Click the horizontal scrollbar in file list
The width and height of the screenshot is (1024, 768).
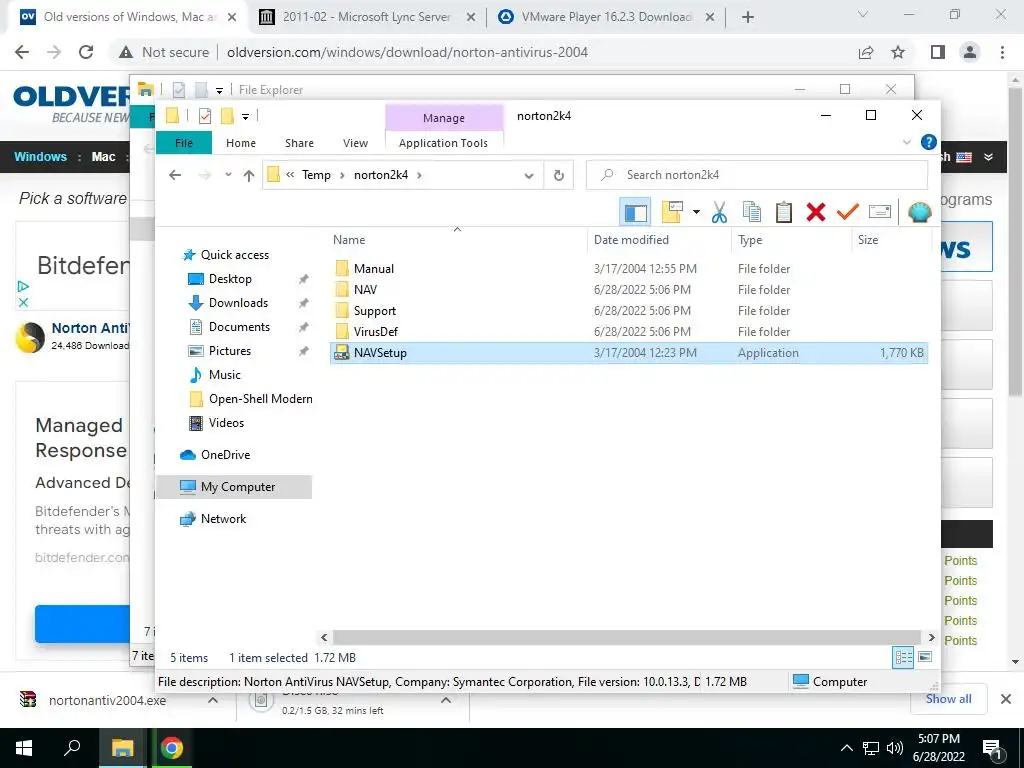(x=626, y=637)
